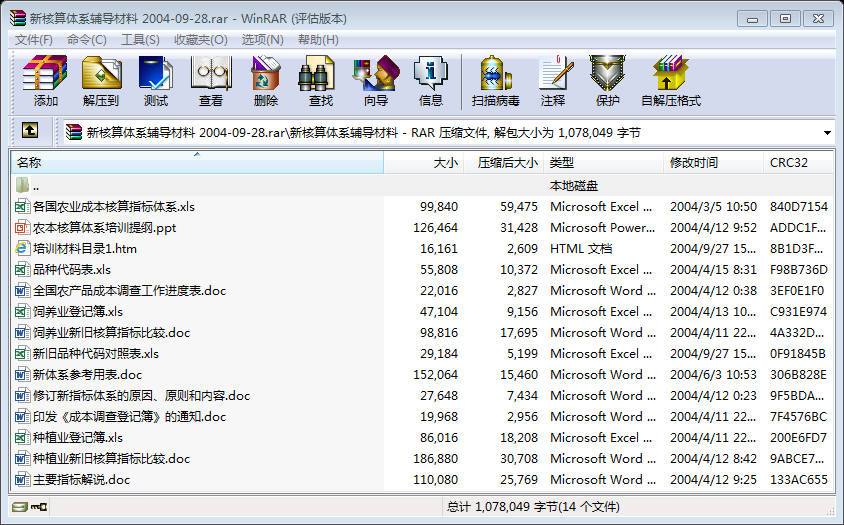The image size is (844, 525).
Task: Click the PowerPoint icon of 农本核算体系培训提纲.ppt
Action: (x=22, y=227)
